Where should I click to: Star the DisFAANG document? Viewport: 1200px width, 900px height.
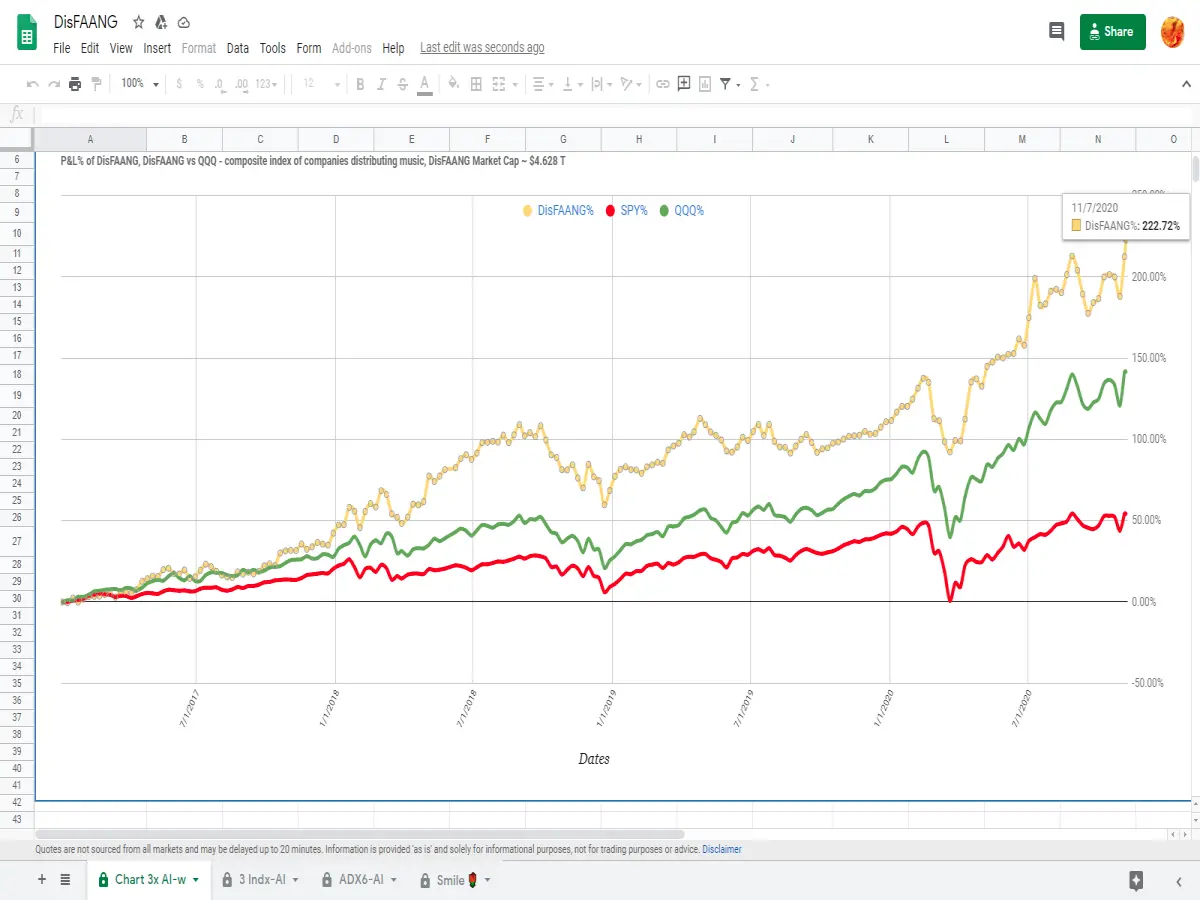point(139,22)
